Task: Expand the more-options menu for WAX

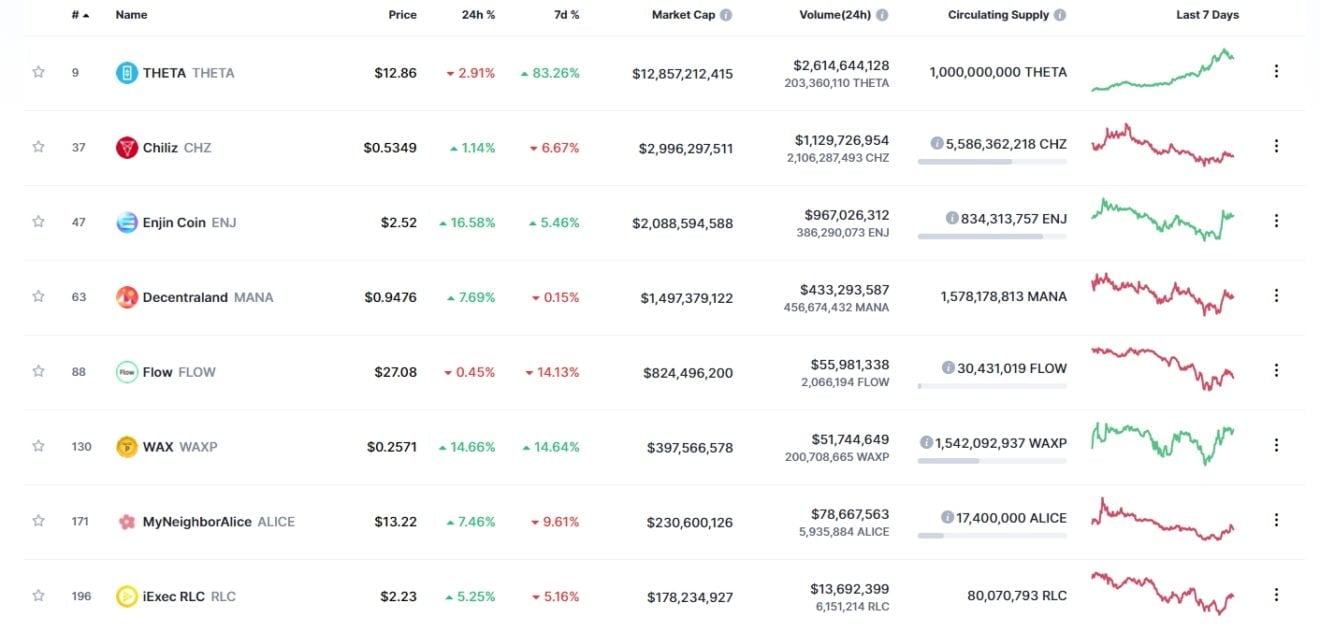Action: pos(1276,446)
